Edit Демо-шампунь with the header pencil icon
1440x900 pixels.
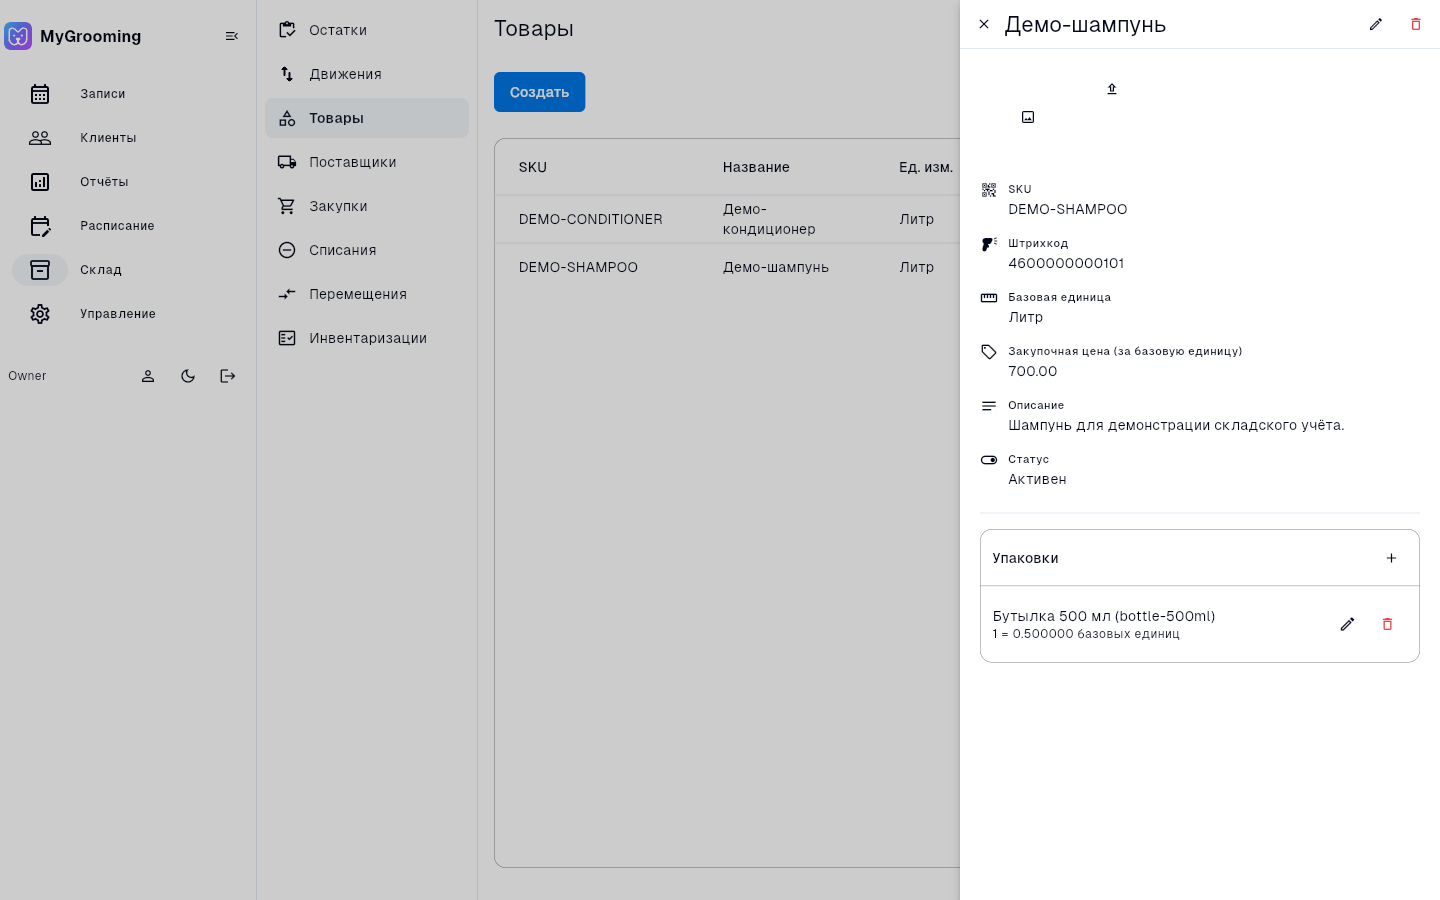coord(1376,24)
